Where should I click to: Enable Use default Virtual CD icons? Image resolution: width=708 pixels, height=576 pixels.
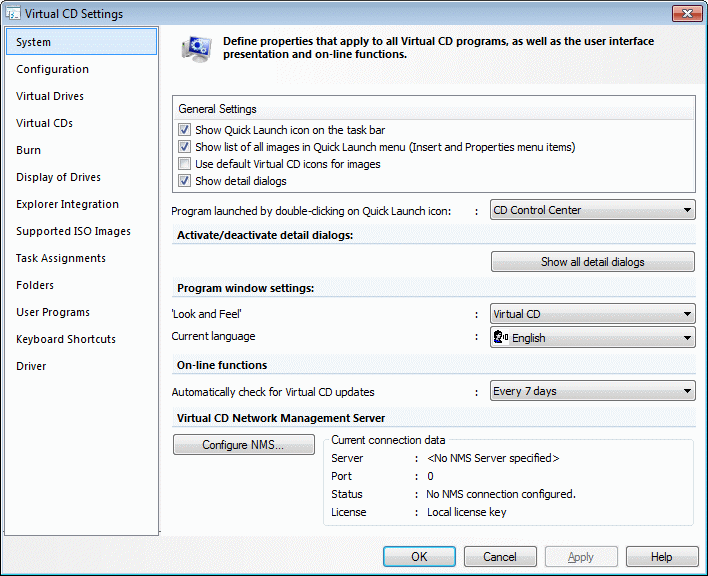pyautogui.click(x=184, y=164)
